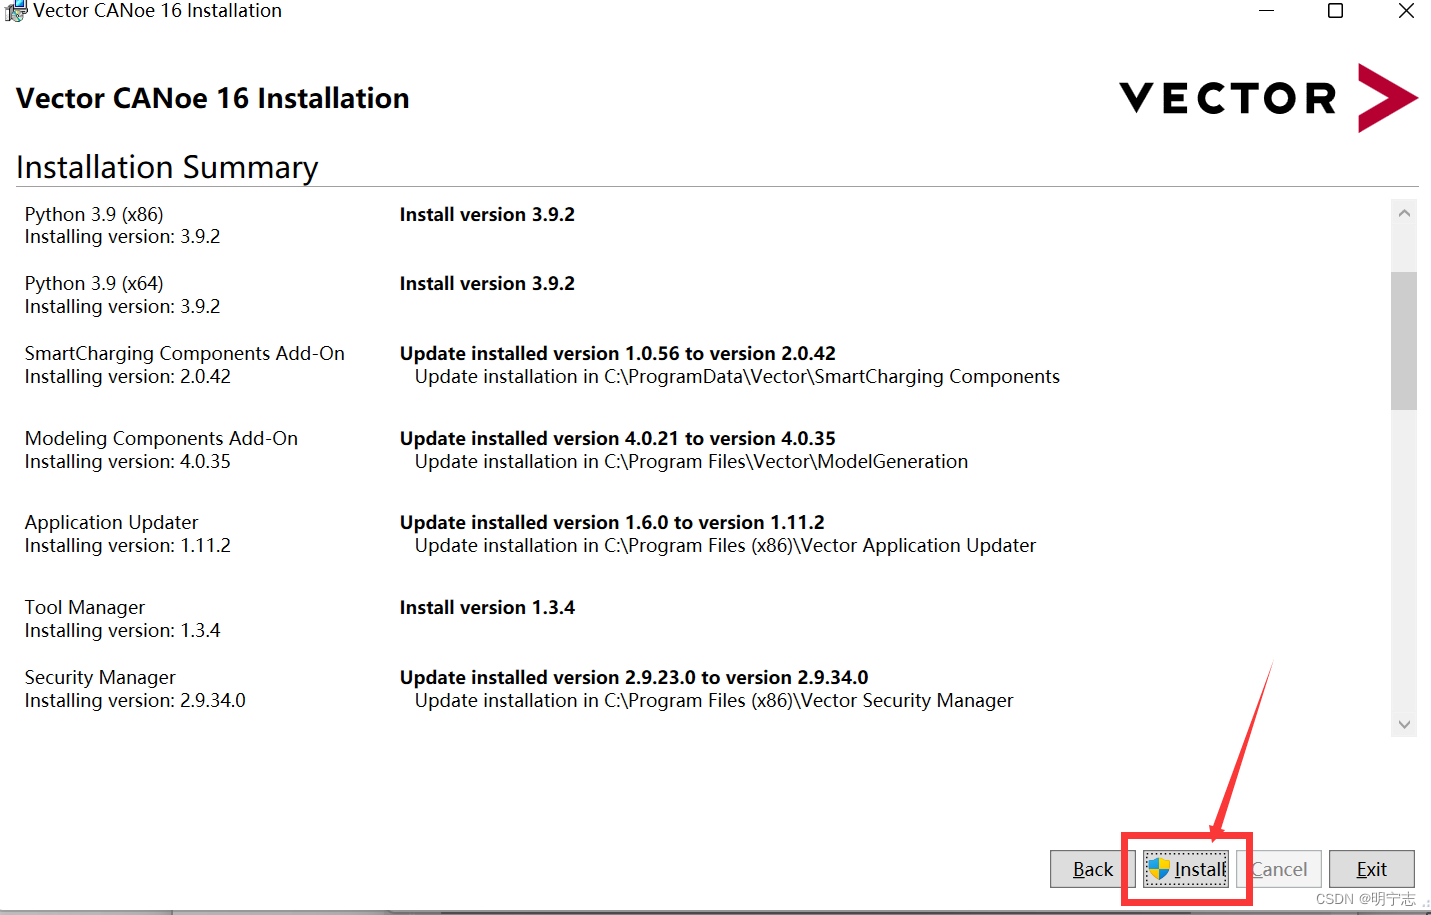Click the scrollbar up arrow
The width and height of the screenshot is (1431, 915).
(x=1404, y=213)
